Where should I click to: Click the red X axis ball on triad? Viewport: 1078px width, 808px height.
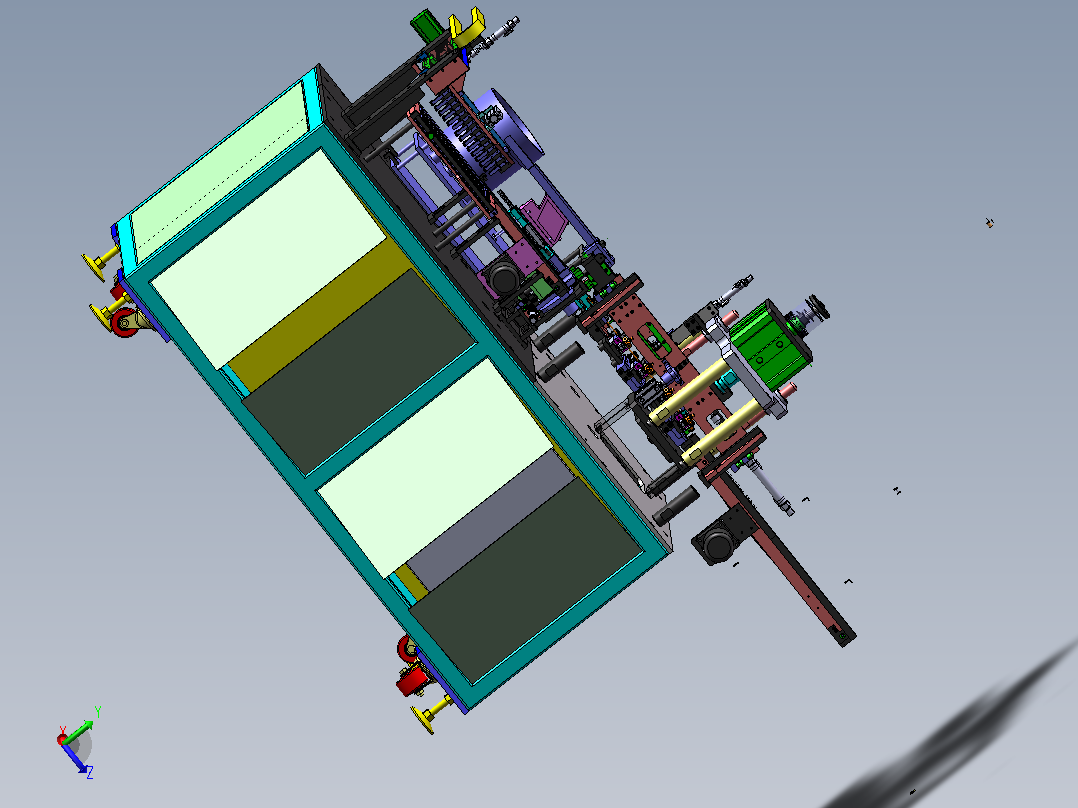click(x=62, y=740)
